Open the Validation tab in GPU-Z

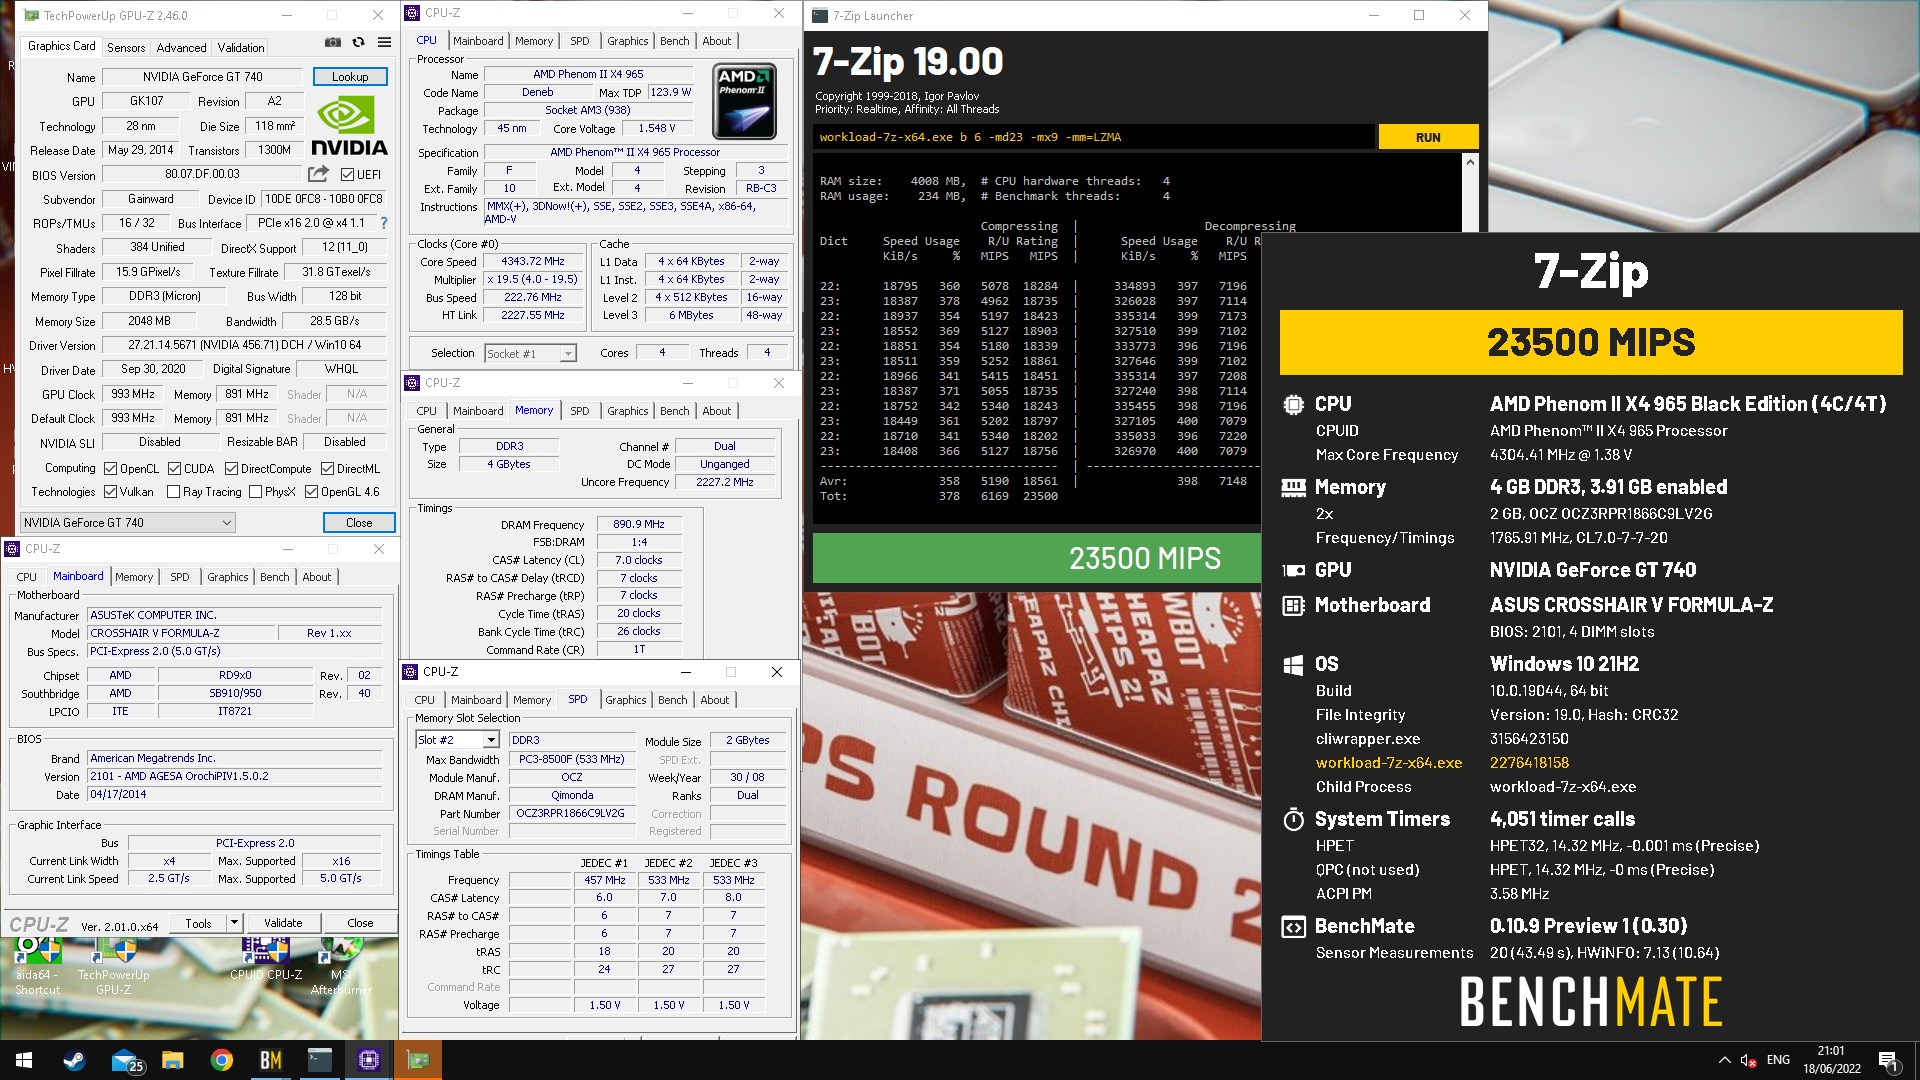coord(241,47)
